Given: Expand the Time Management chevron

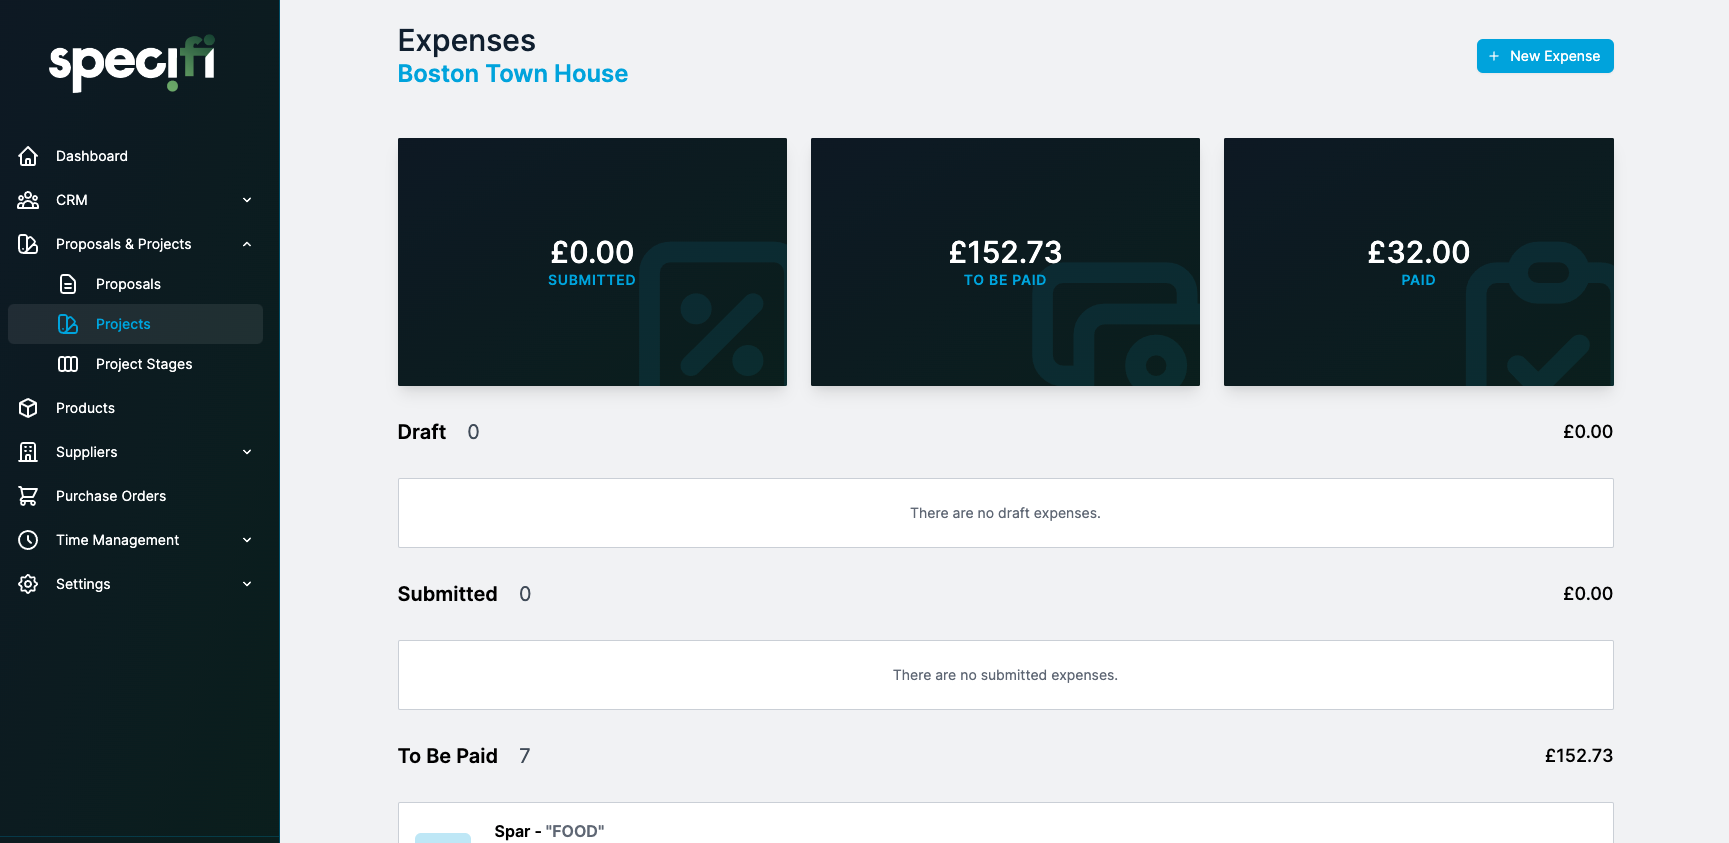Looking at the screenshot, I should 247,540.
